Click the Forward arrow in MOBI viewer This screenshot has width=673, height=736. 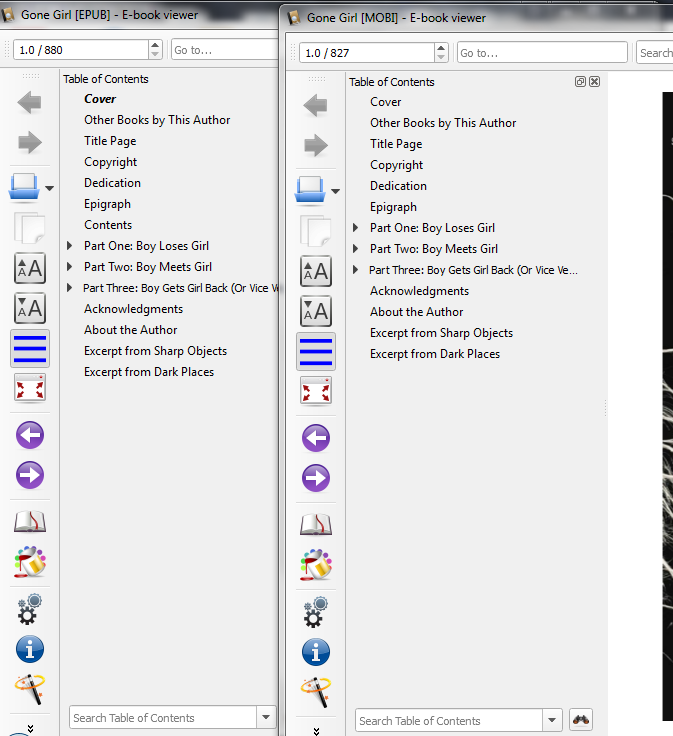(x=315, y=145)
